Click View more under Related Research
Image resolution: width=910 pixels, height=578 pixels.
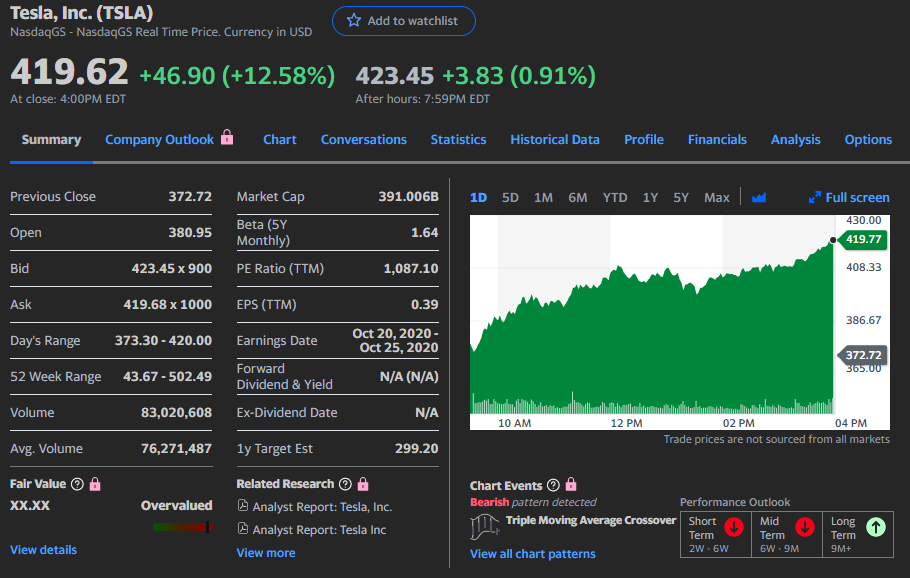pos(266,553)
